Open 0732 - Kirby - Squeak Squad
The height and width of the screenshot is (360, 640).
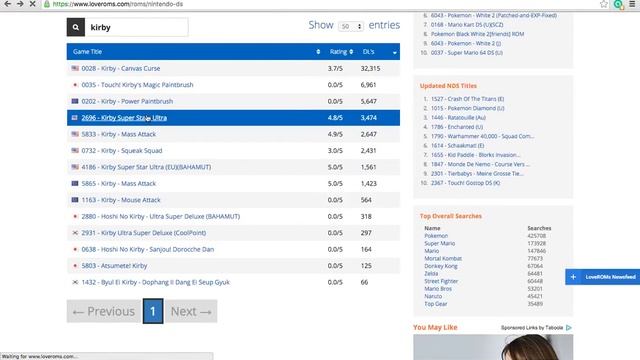pyautogui.click(x=122, y=151)
